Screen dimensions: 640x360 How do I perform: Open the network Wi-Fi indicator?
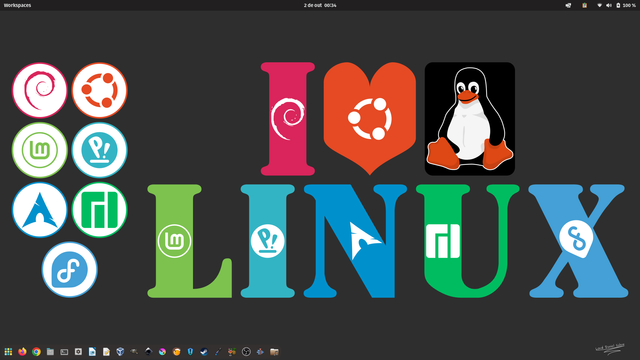[599, 5]
